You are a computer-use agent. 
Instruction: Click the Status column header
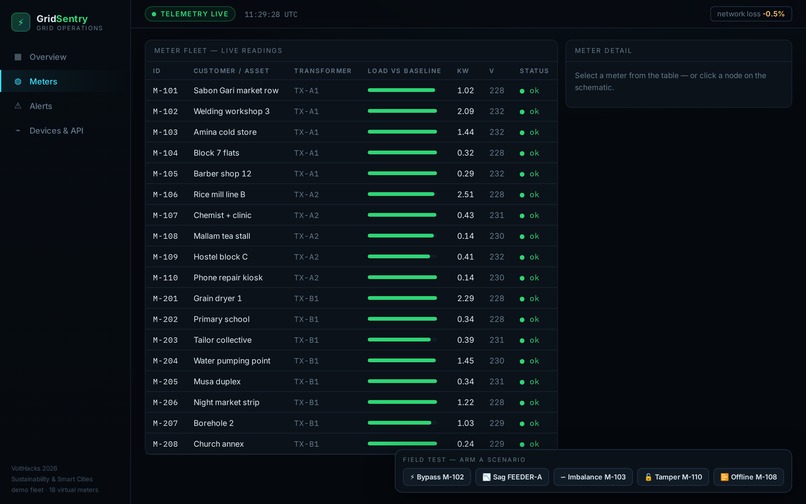pos(534,71)
